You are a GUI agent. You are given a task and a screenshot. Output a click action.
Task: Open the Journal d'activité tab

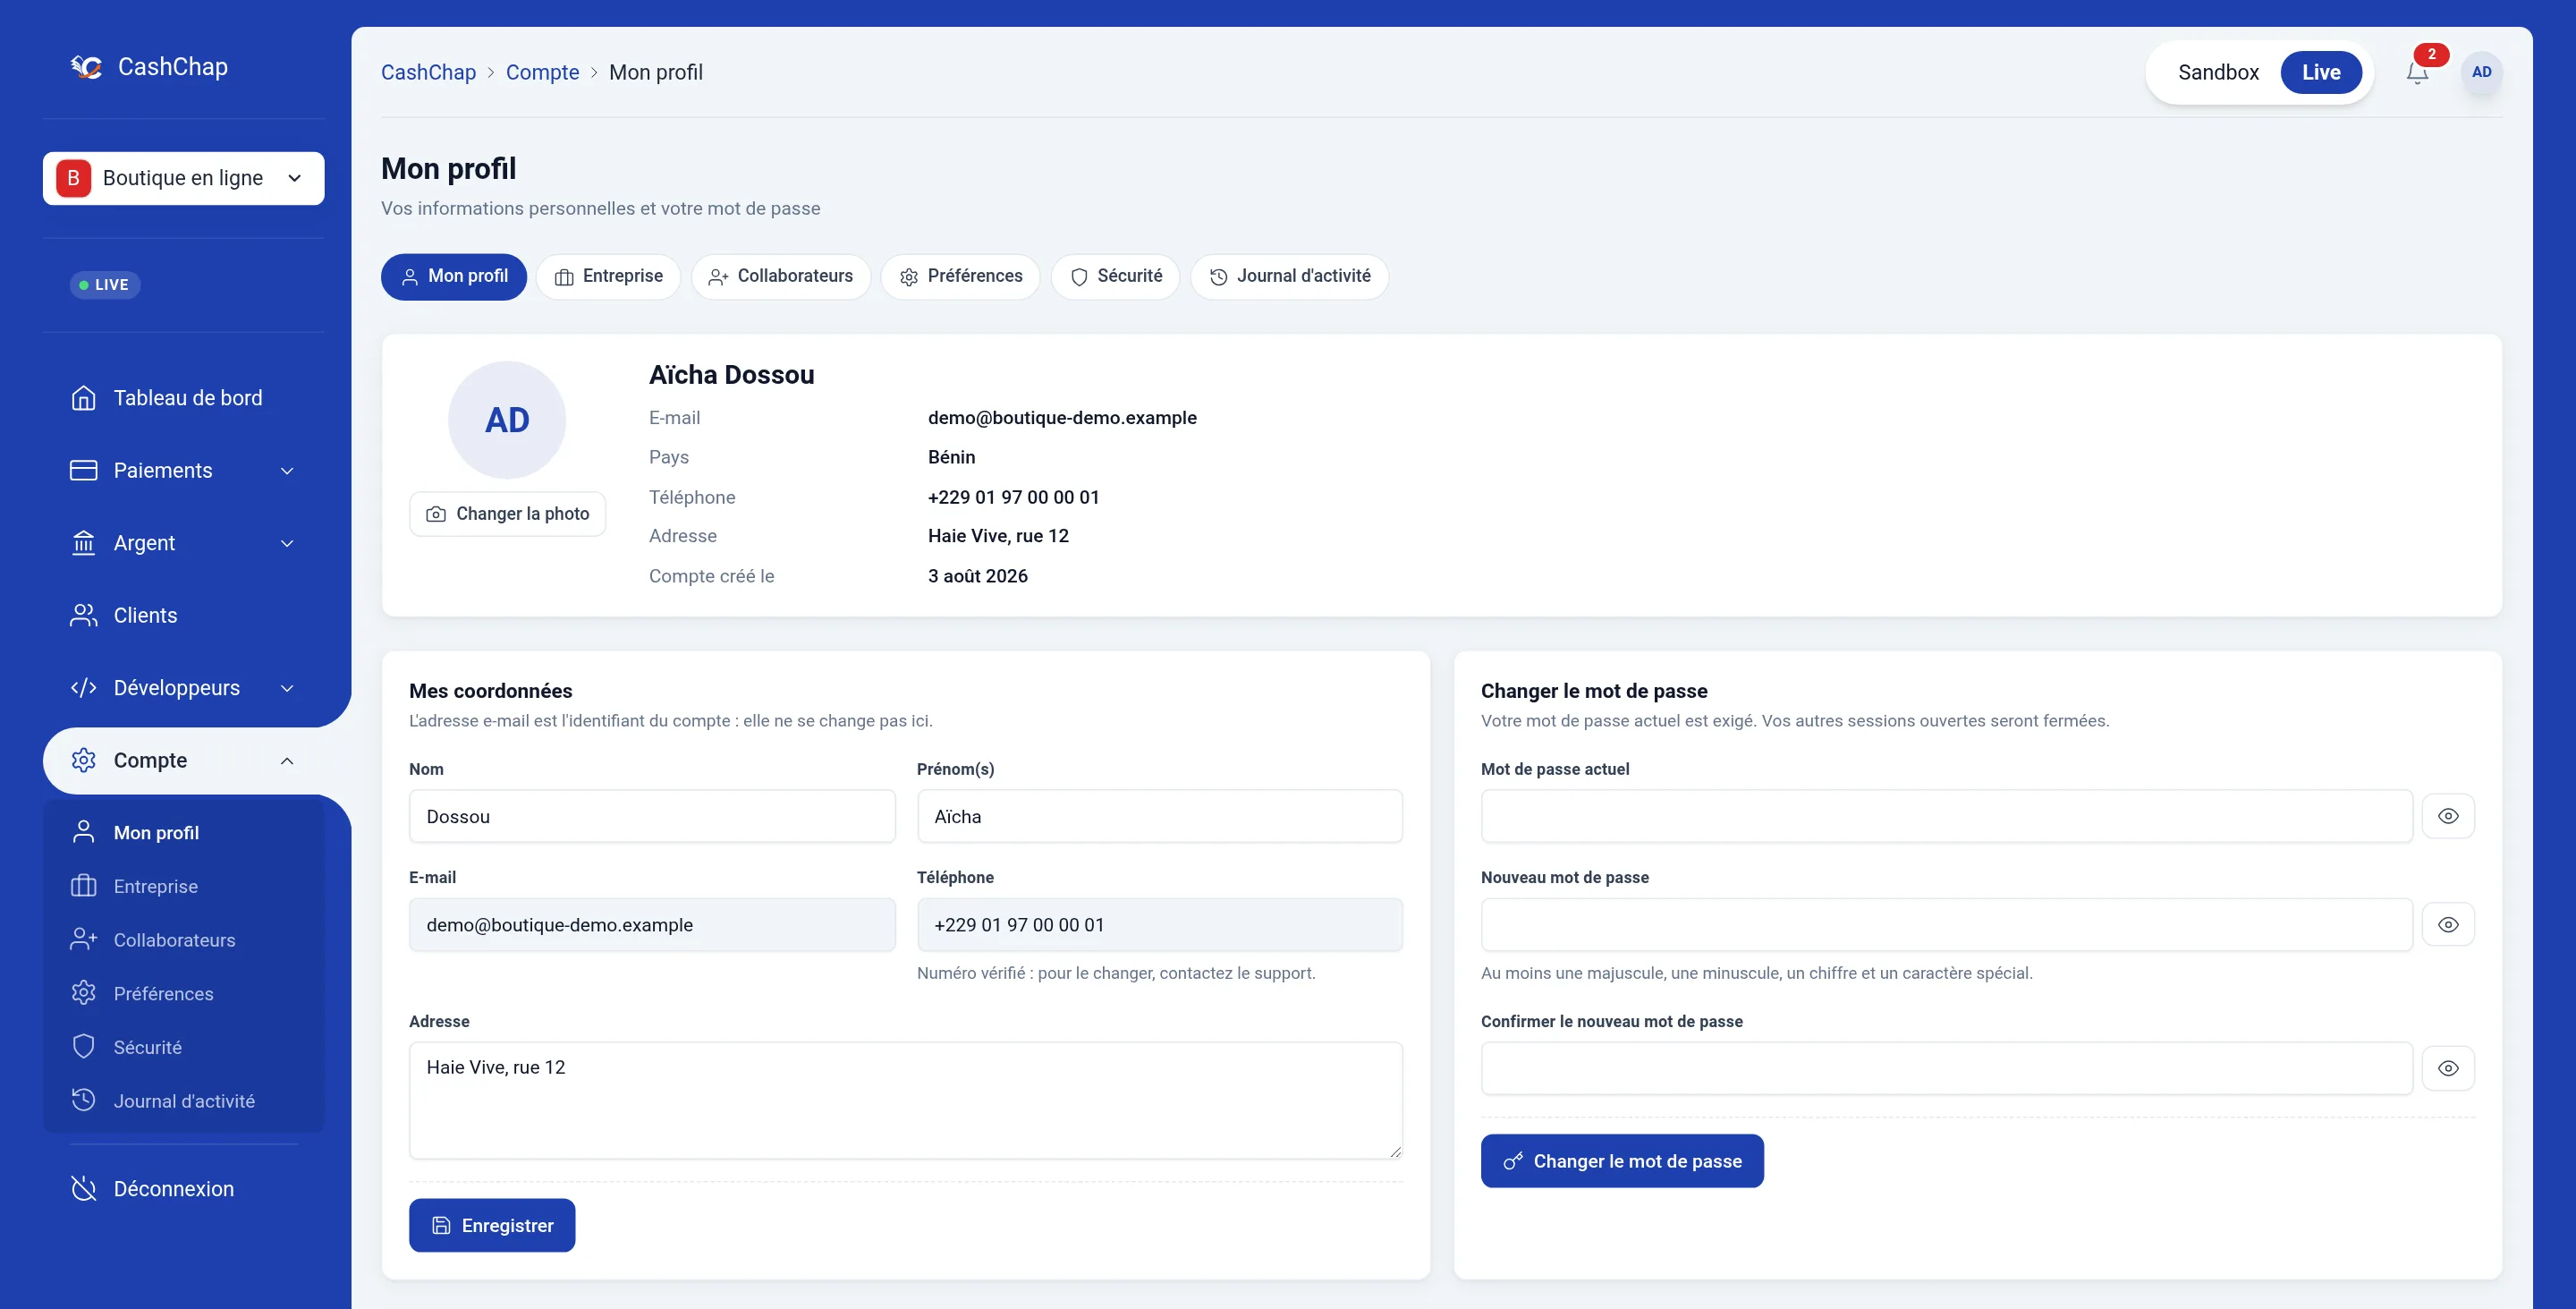point(1289,277)
